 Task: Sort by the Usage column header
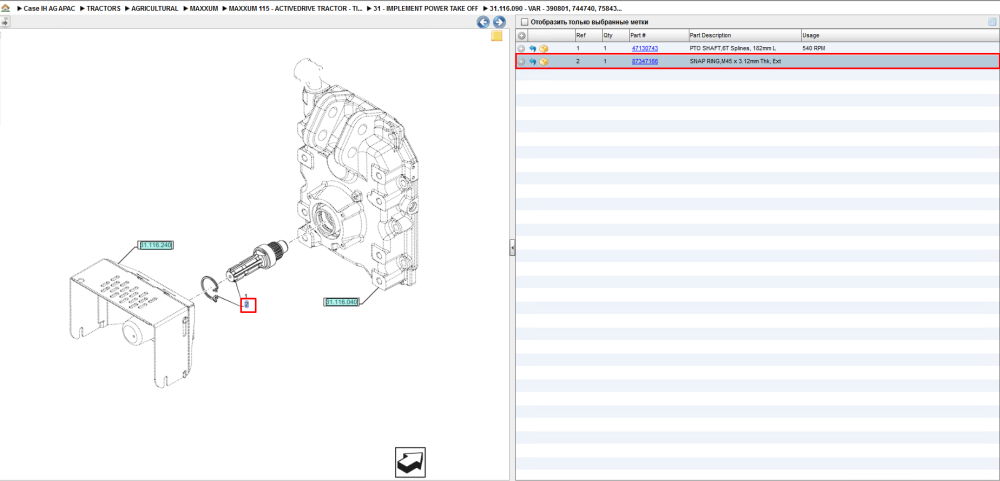coord(899,36)
